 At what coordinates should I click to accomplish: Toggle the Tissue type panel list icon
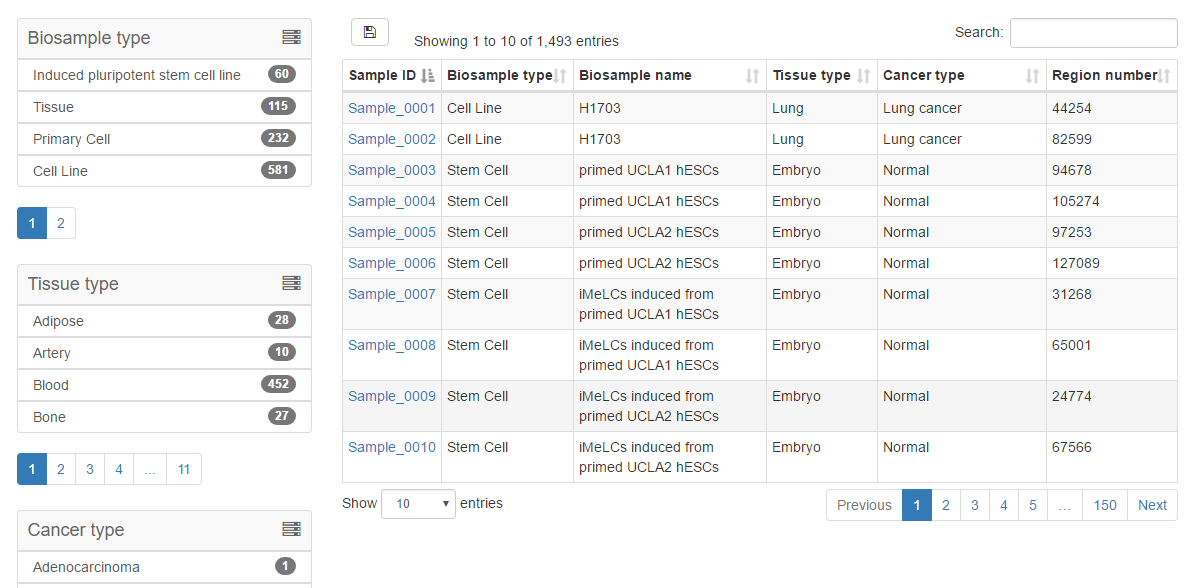click(291, 283)
